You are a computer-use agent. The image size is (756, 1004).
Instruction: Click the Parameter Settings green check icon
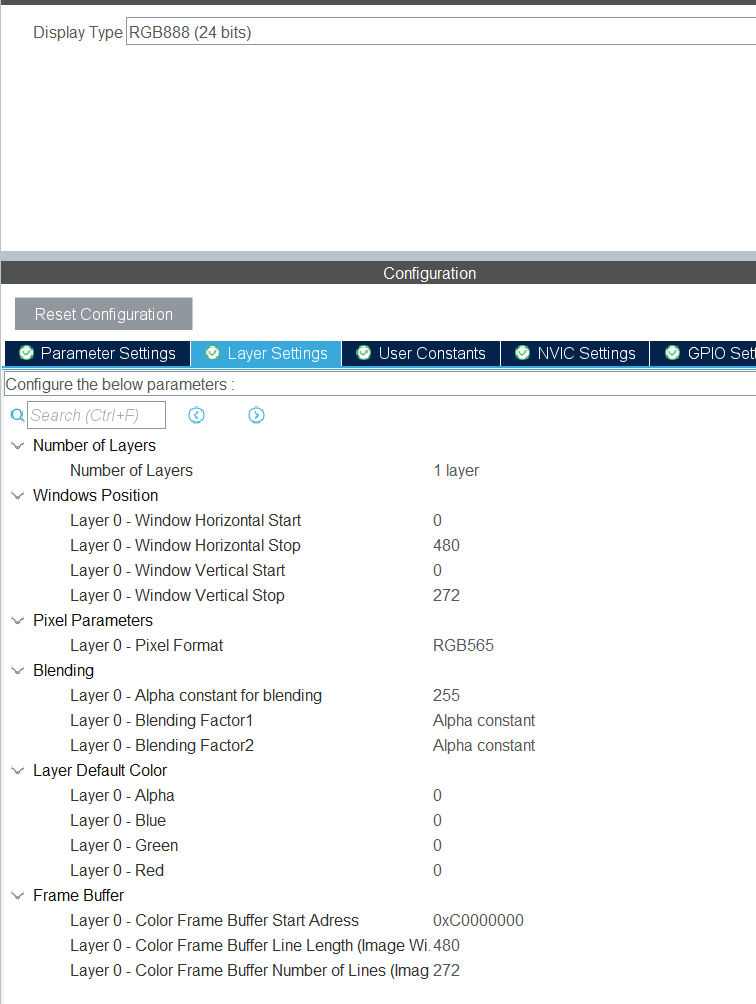pyautogui.click(x=26, y=353)
